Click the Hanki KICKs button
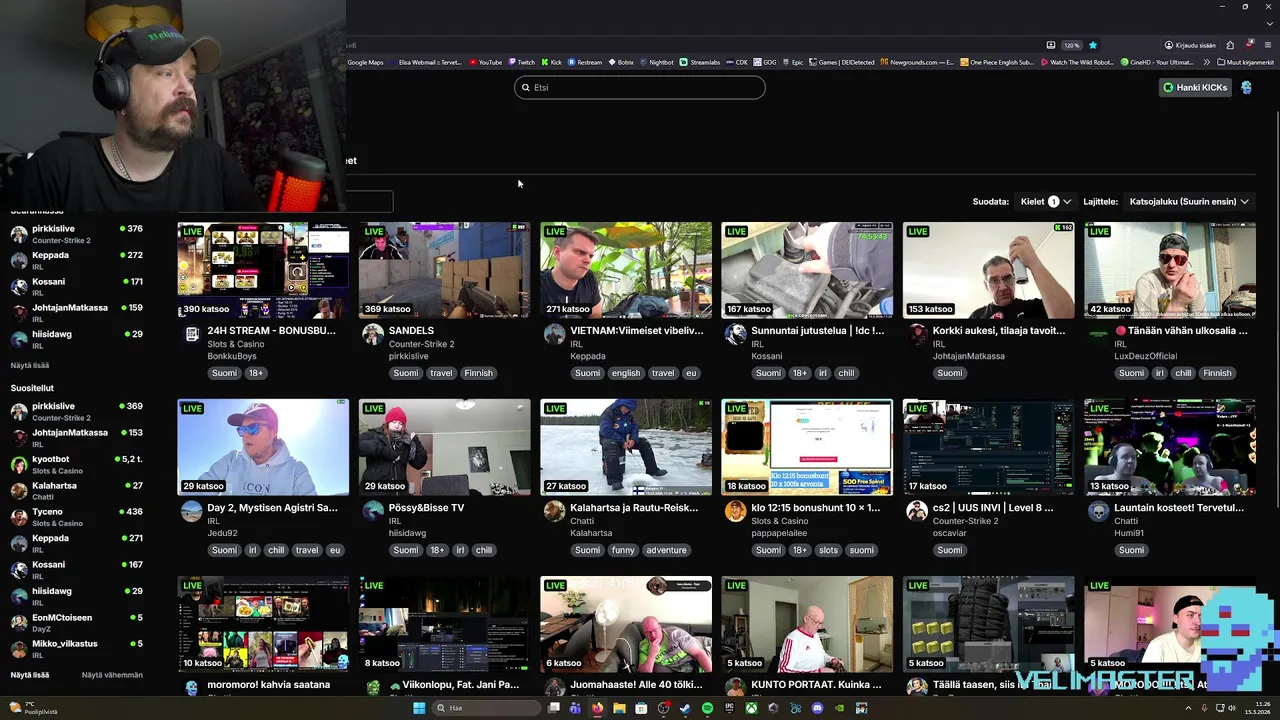The height and width of the screenshot is (720, 1280). click(x=1195, y=87)
